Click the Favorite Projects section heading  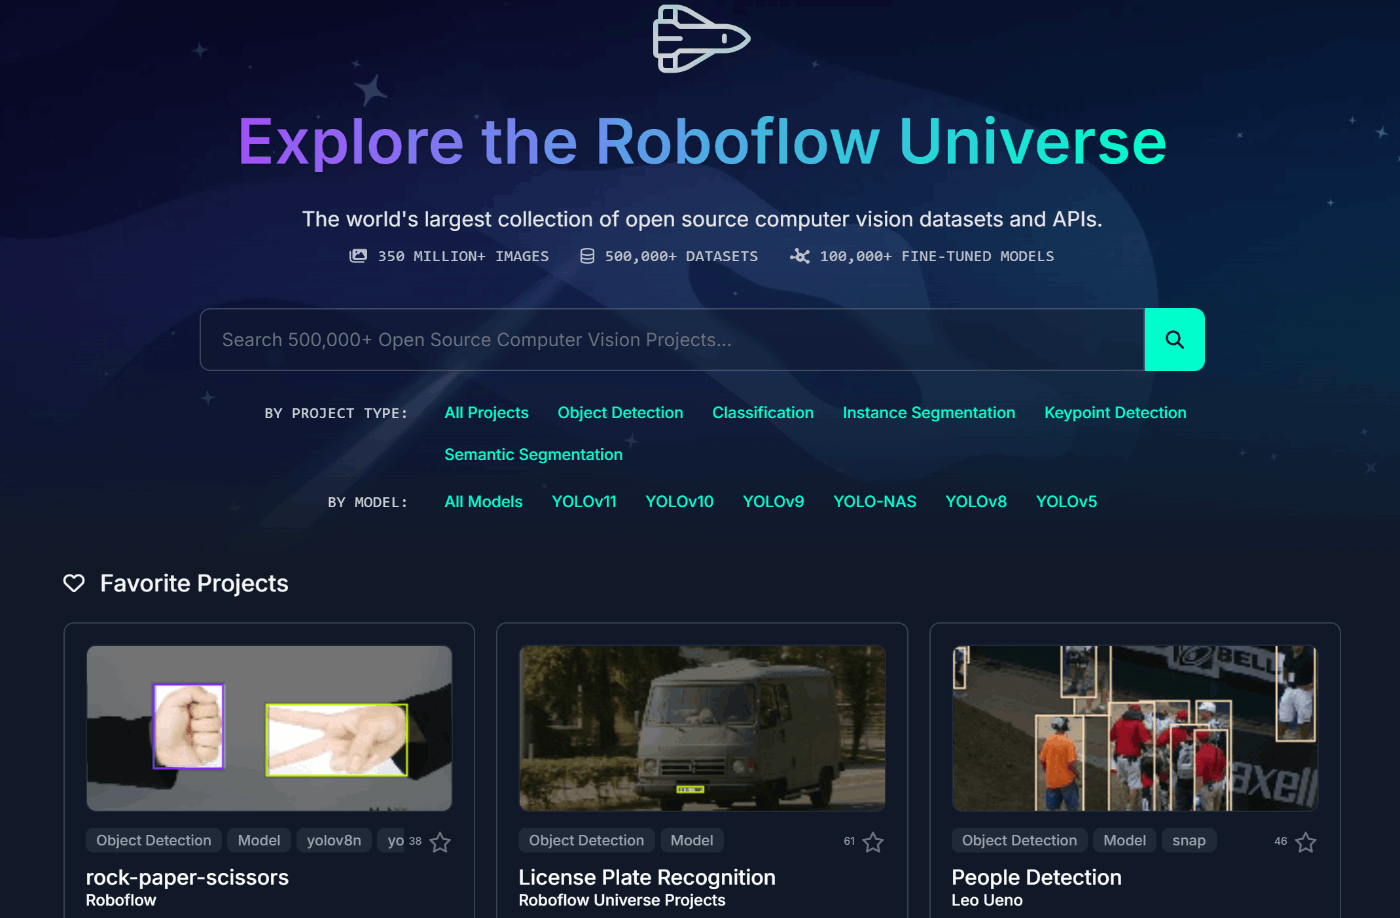pos(194,583)
